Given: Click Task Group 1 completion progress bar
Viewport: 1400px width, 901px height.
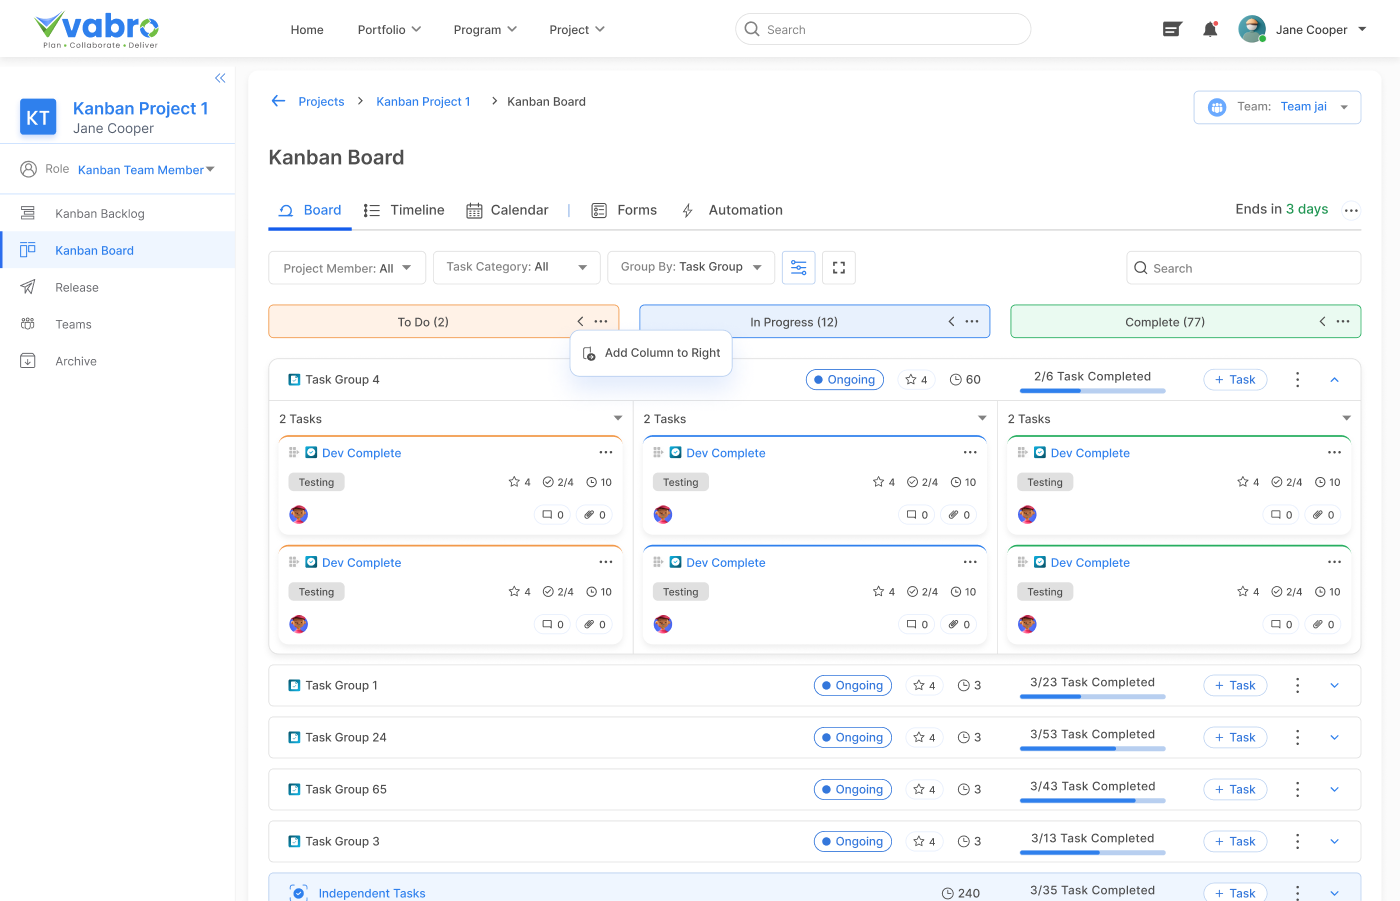Looking at the screenshot, I should [1093, 696].
